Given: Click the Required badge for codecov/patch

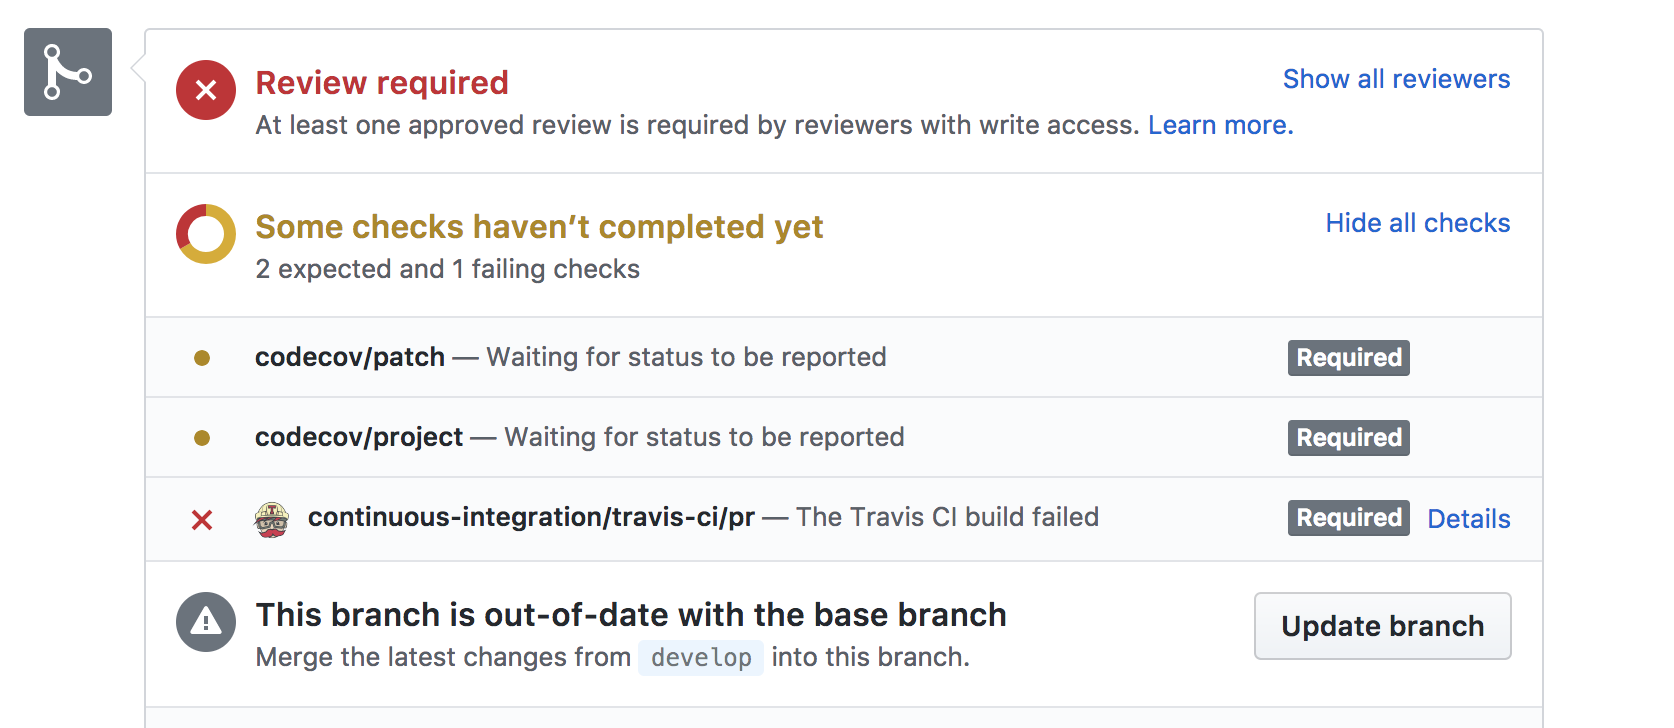Looking at the screenshot, I should [1348, 358].
